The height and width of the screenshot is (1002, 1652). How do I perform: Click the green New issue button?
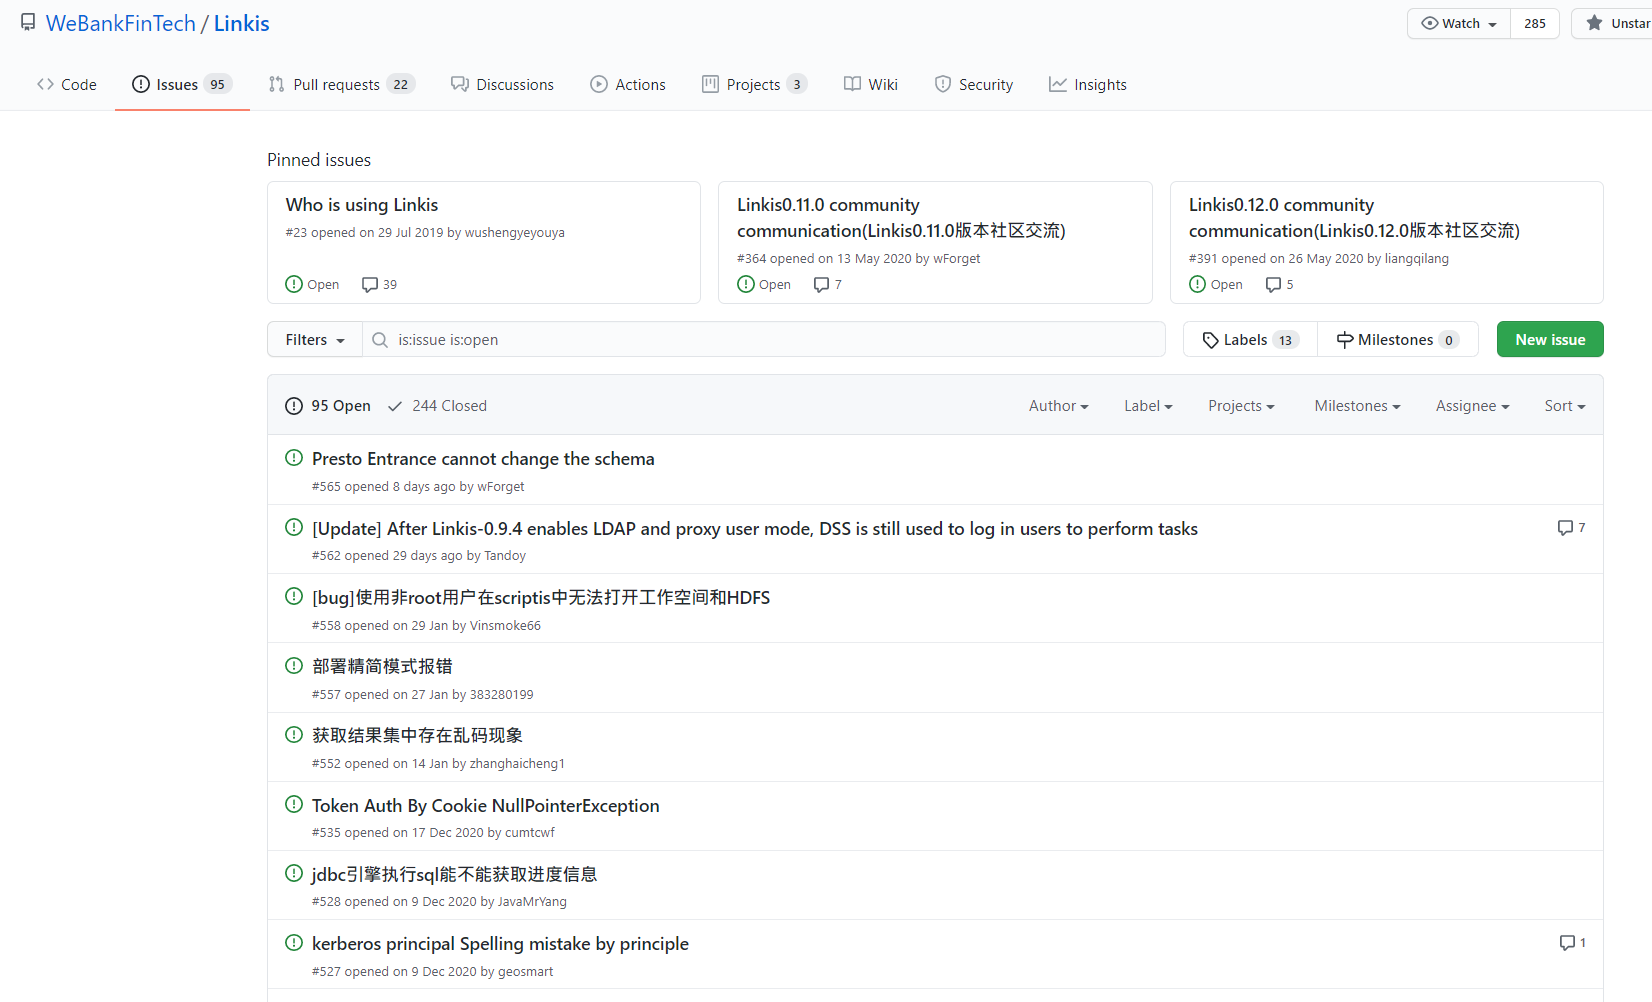click(x=1549, y=340)
